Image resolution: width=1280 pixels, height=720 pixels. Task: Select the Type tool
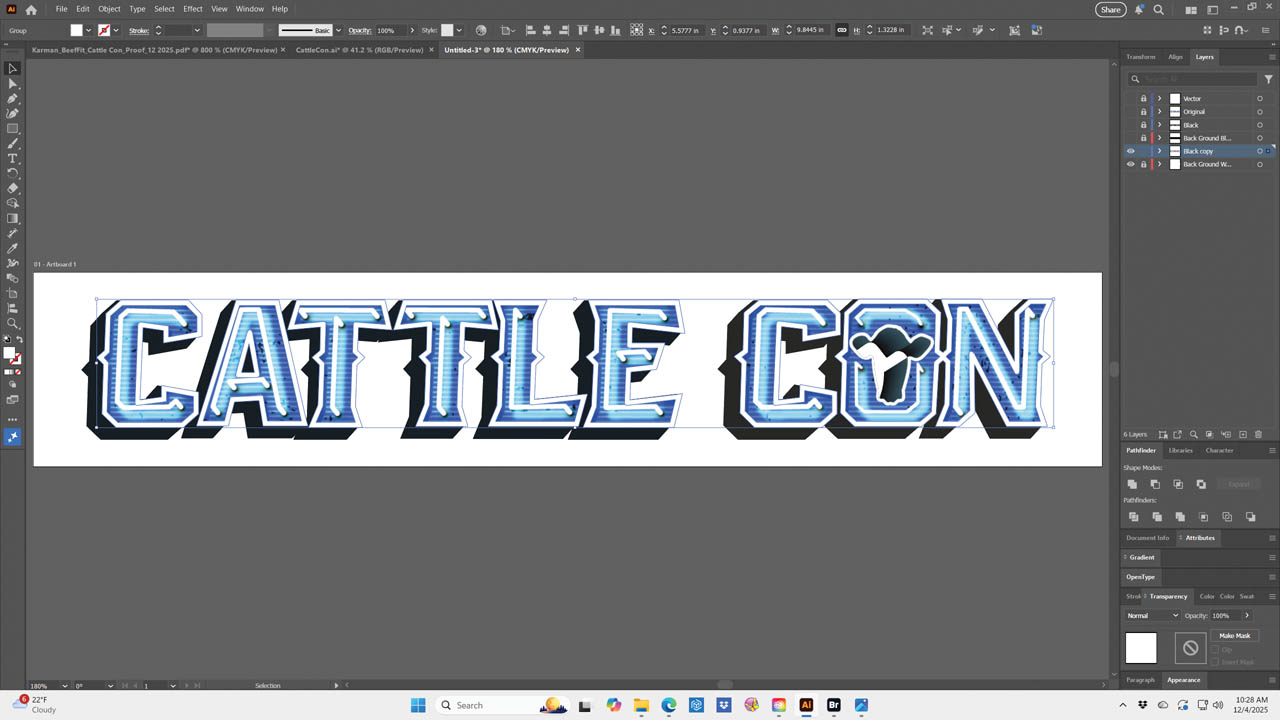[x=13, y=159]
